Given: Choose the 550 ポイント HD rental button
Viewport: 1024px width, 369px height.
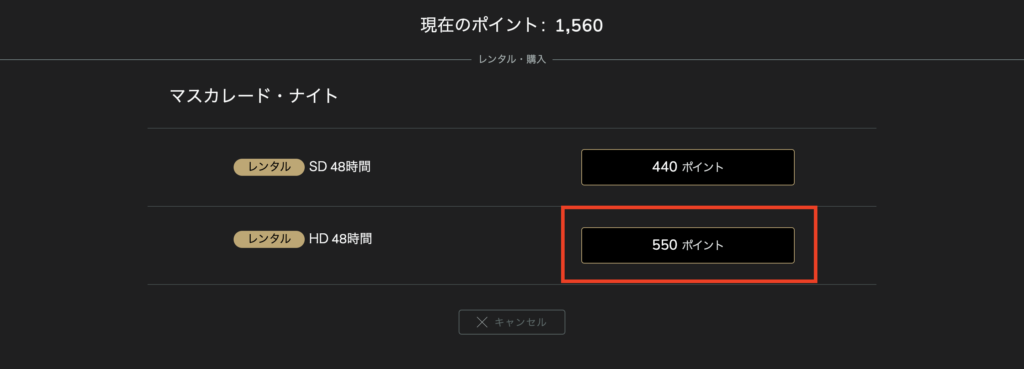Looking at the screenshot, I should pos(688,246).
